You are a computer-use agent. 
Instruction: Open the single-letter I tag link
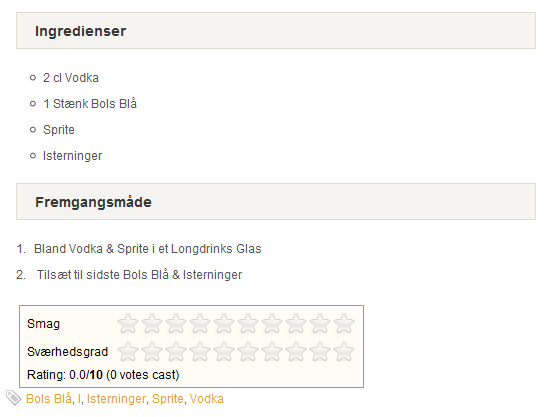(79, 399)
